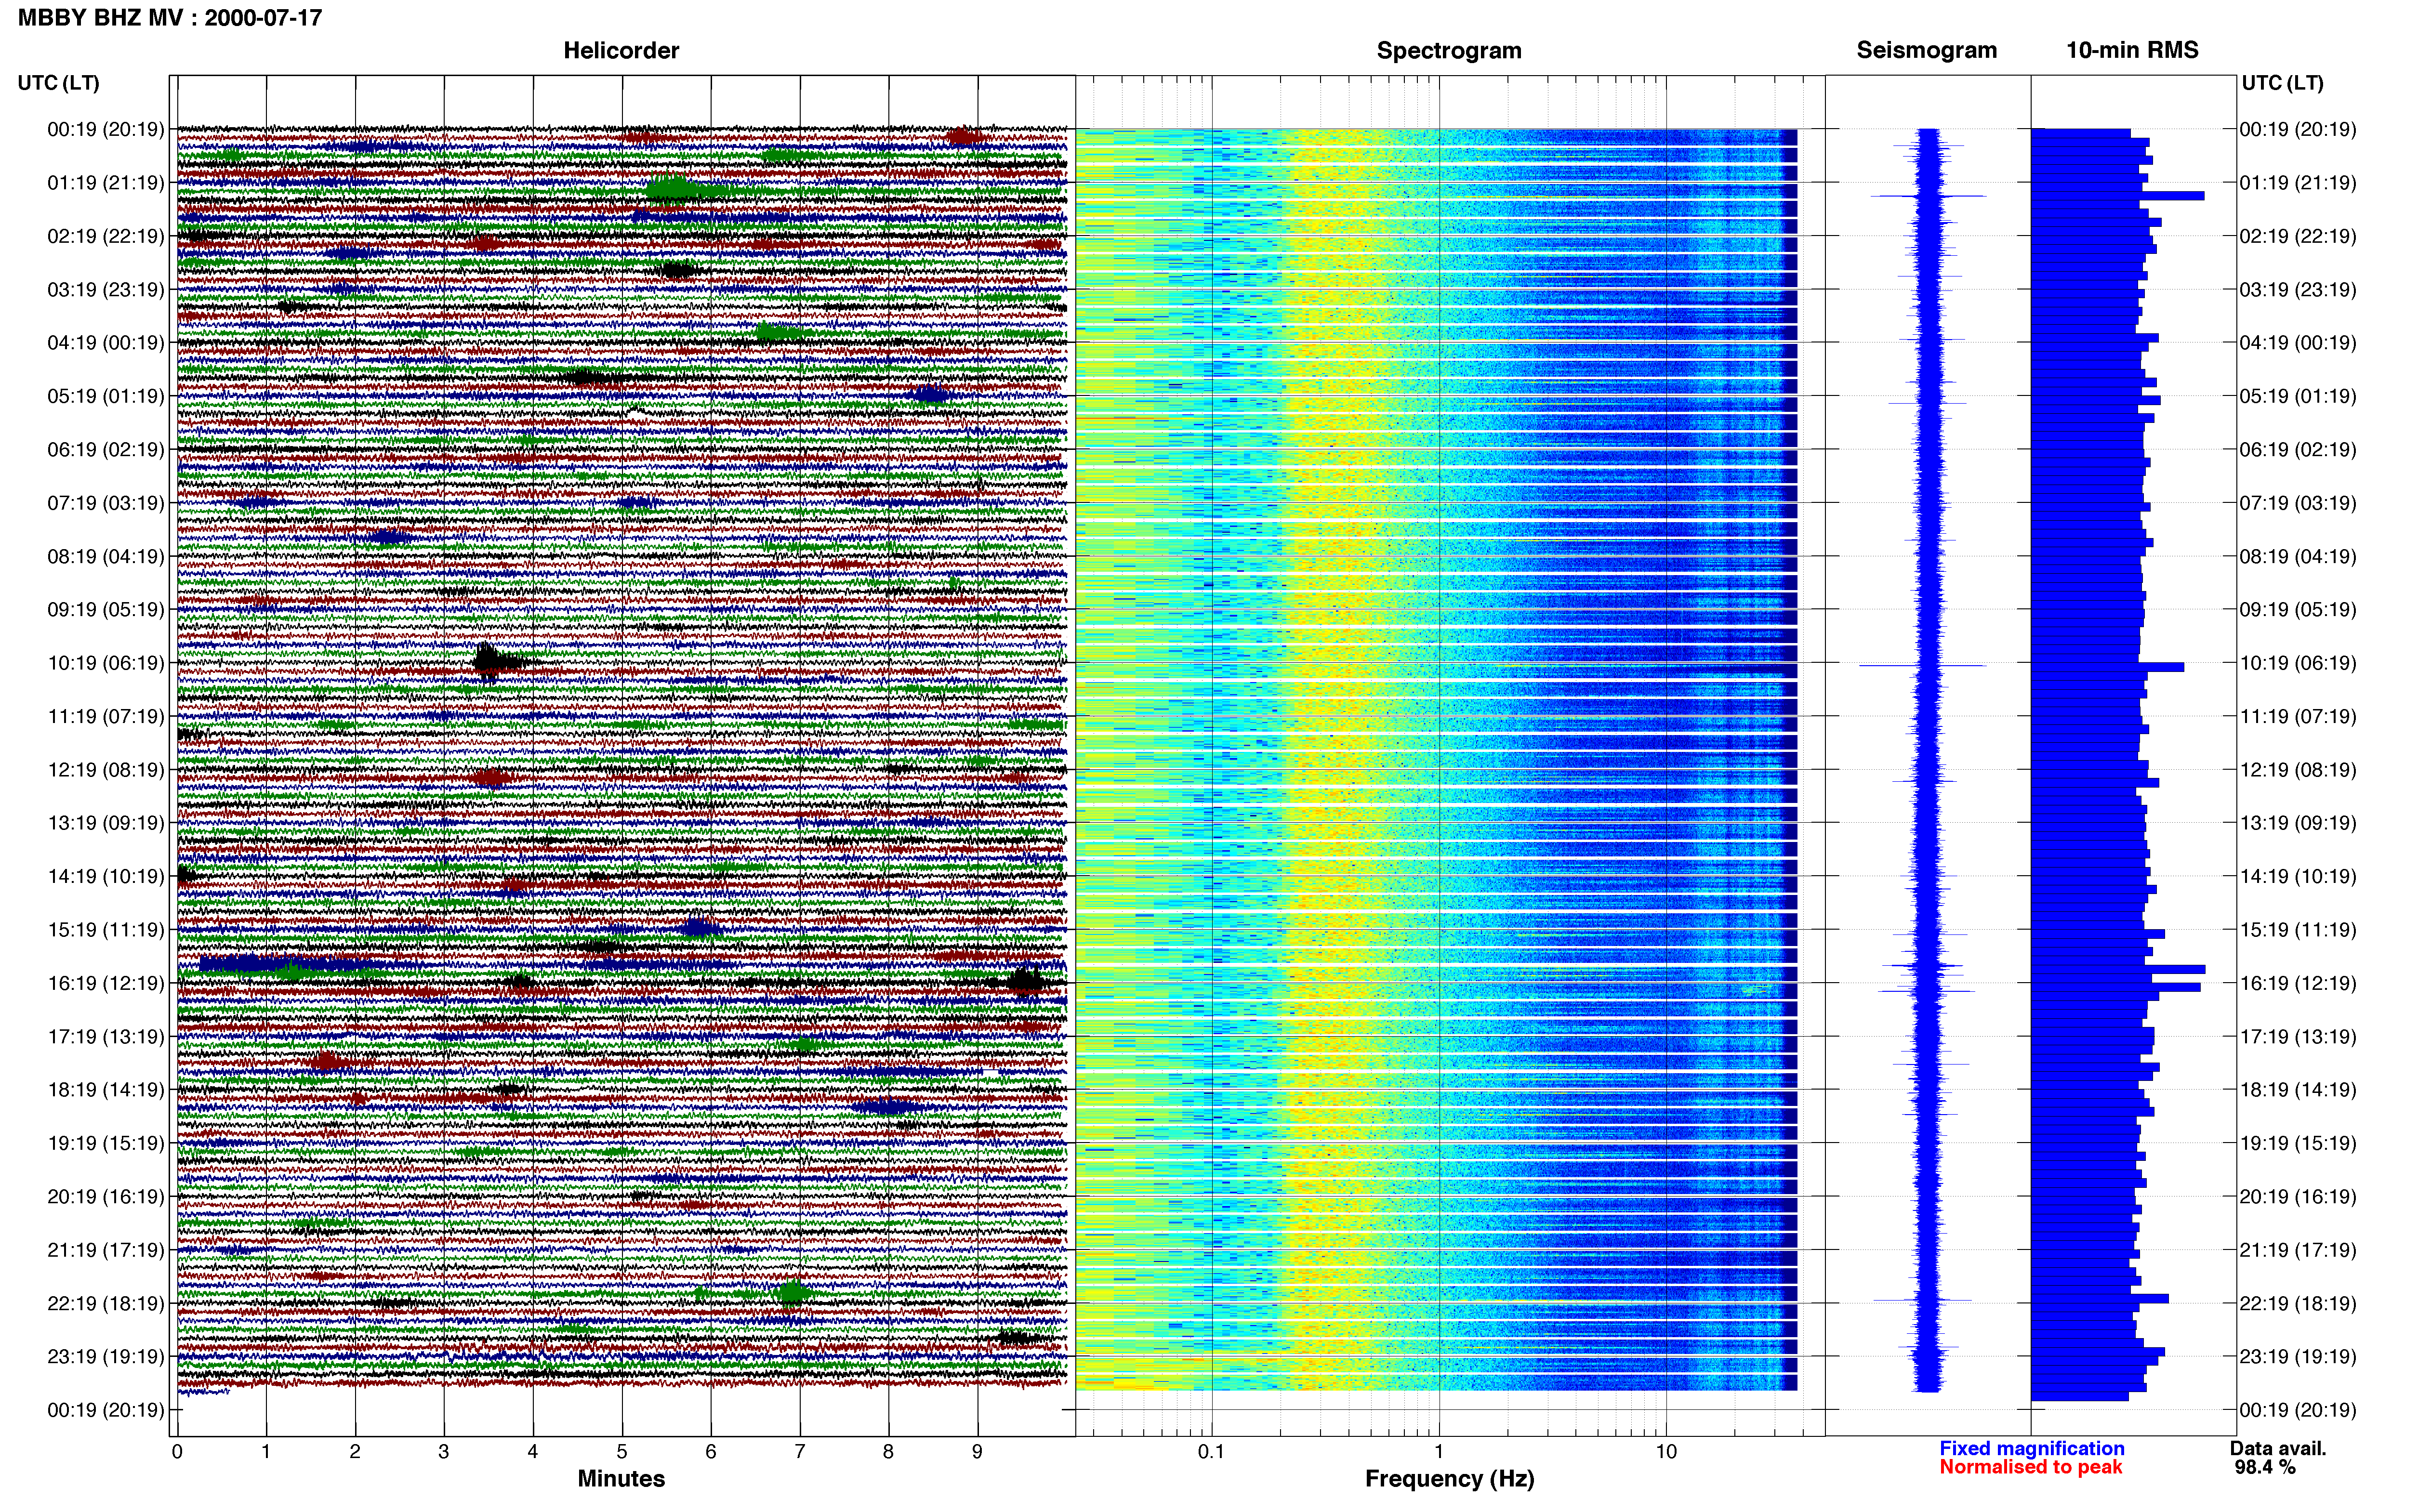This screenshot has height=1512, width=2418.
Task: Click helicorder time label '03:19 (23:19)'
Action: point(106,289)
